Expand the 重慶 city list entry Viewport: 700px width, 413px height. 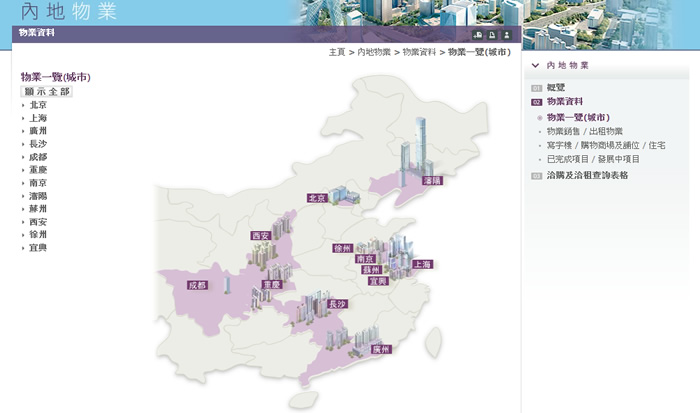click(38, 170)
